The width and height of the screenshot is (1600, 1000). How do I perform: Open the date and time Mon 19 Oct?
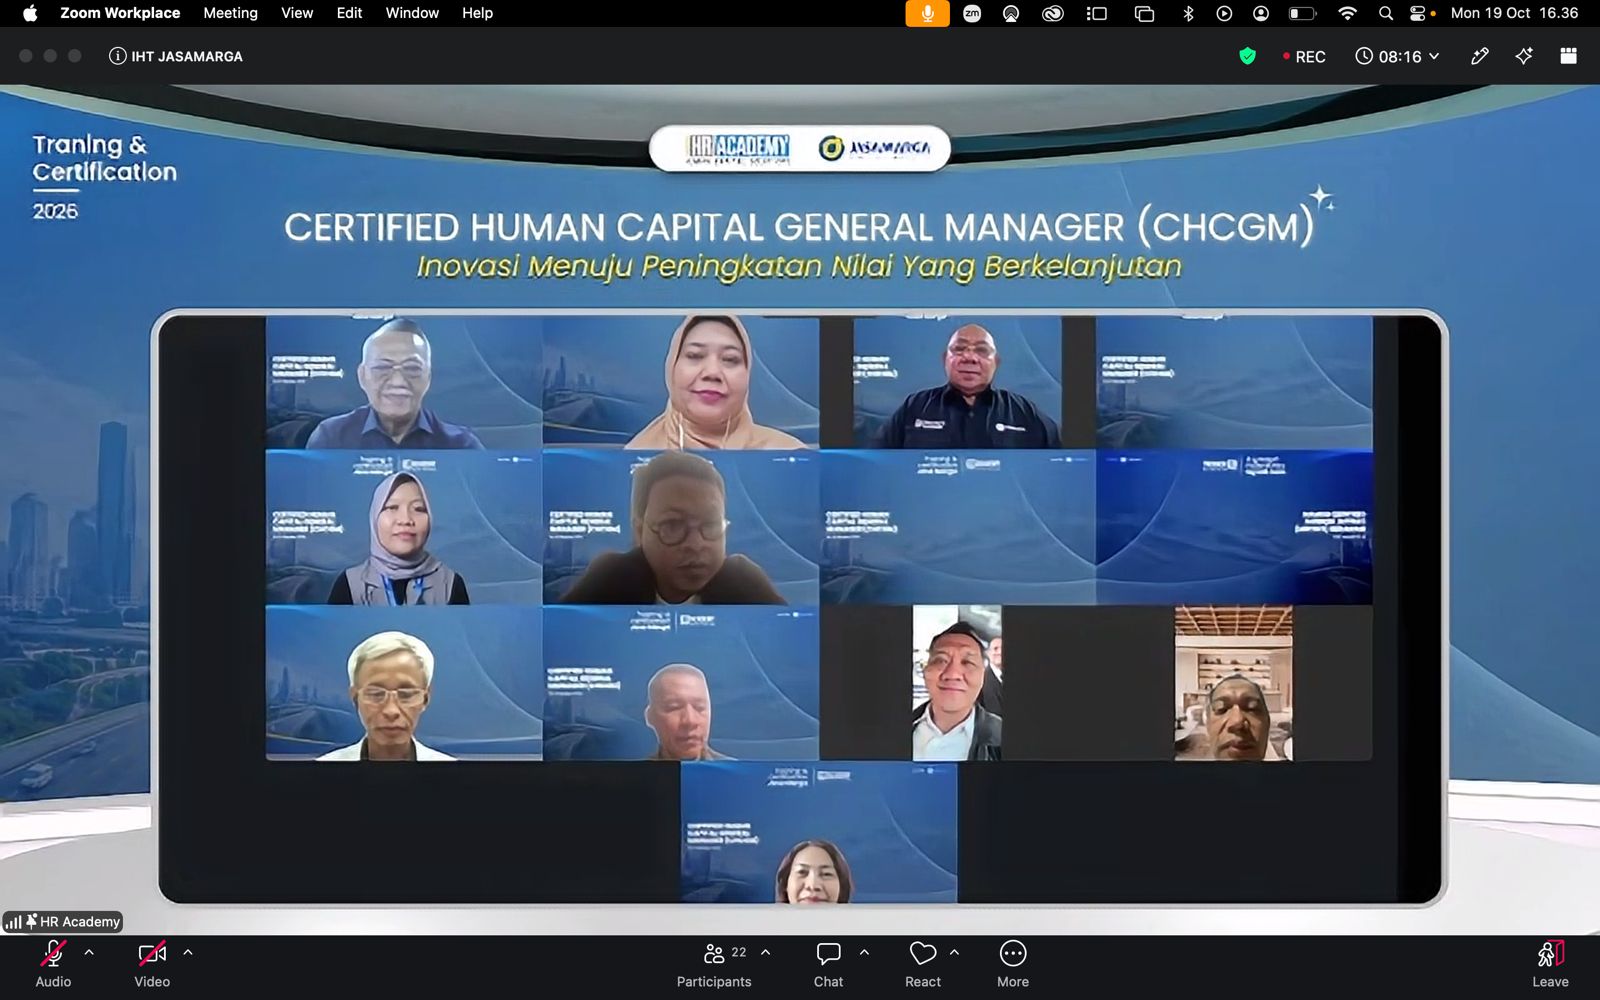[1514, 13]
